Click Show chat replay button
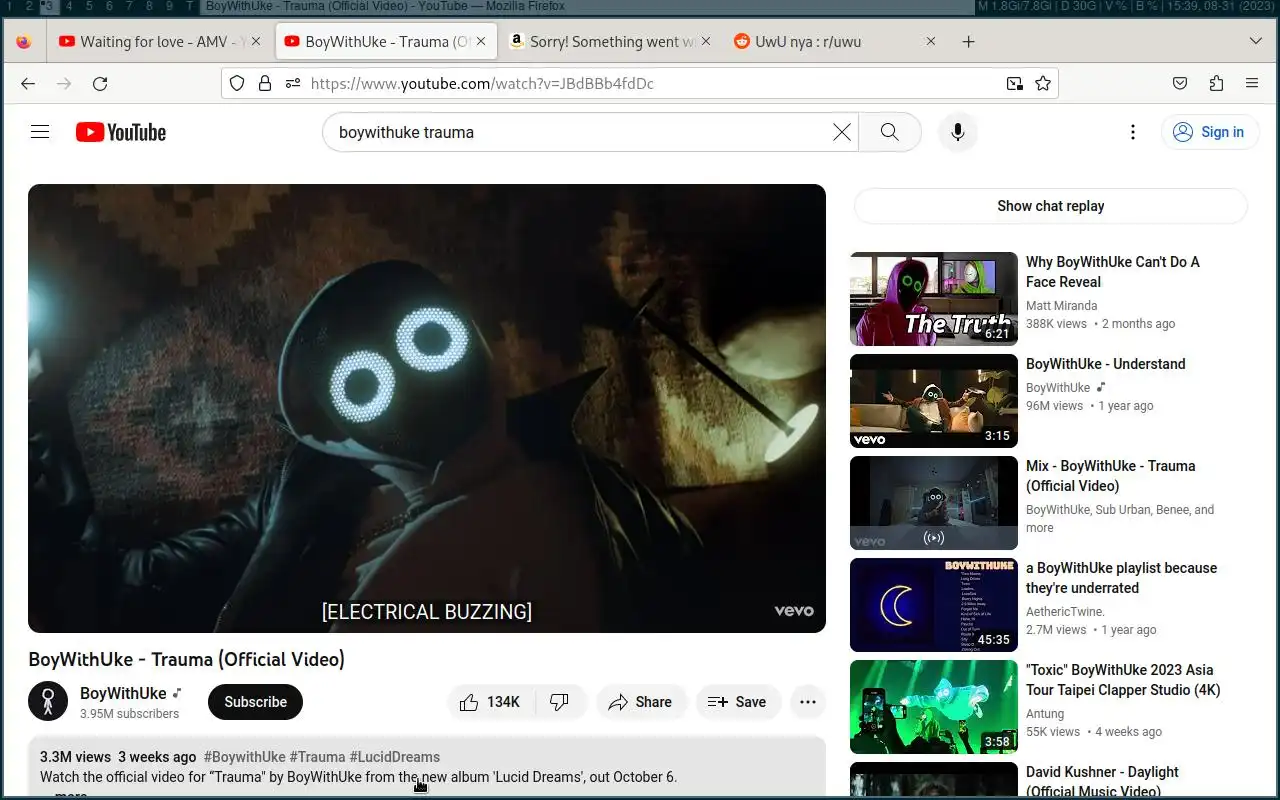1280x800 pixels. 1050,206
